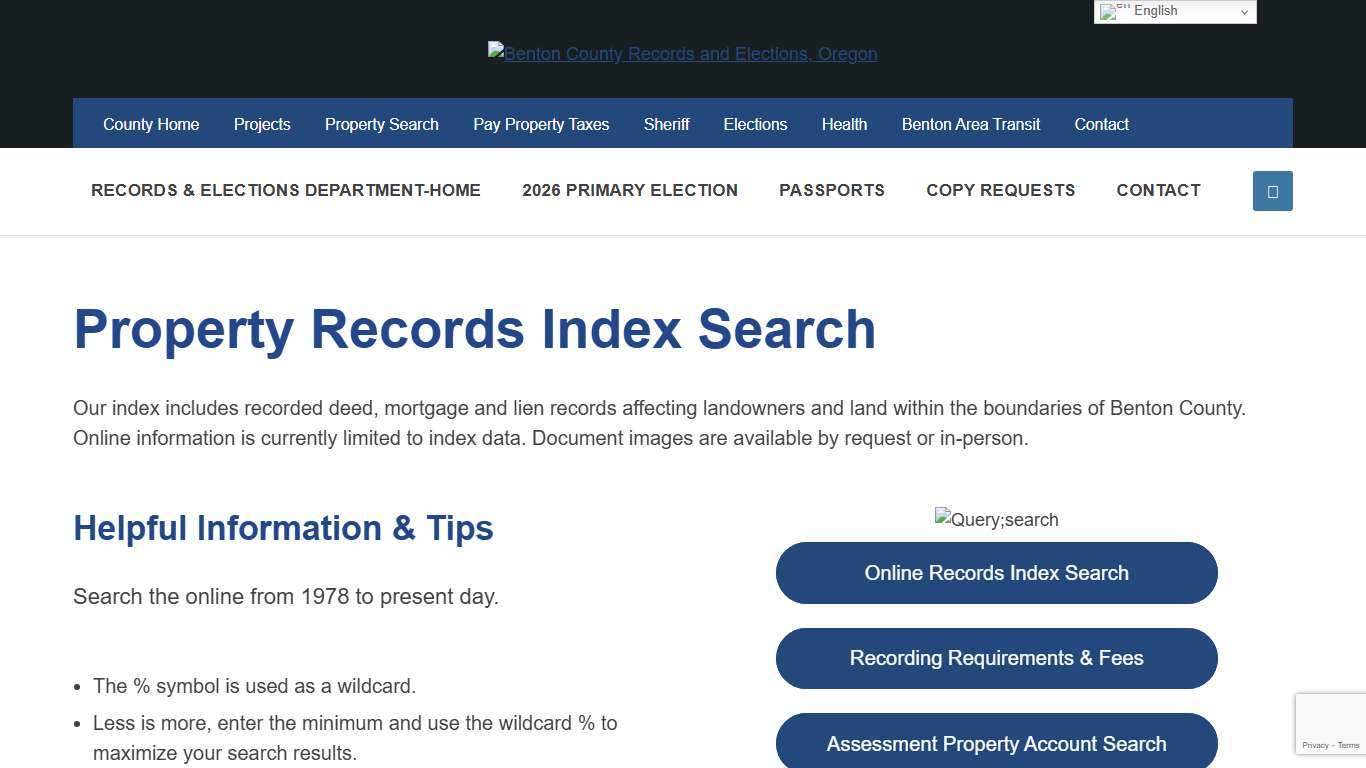Image resolution: width=1366 pixels, height=768 pixels.
Task: Expand the English language dropdown
Action: pos(1175,11)
